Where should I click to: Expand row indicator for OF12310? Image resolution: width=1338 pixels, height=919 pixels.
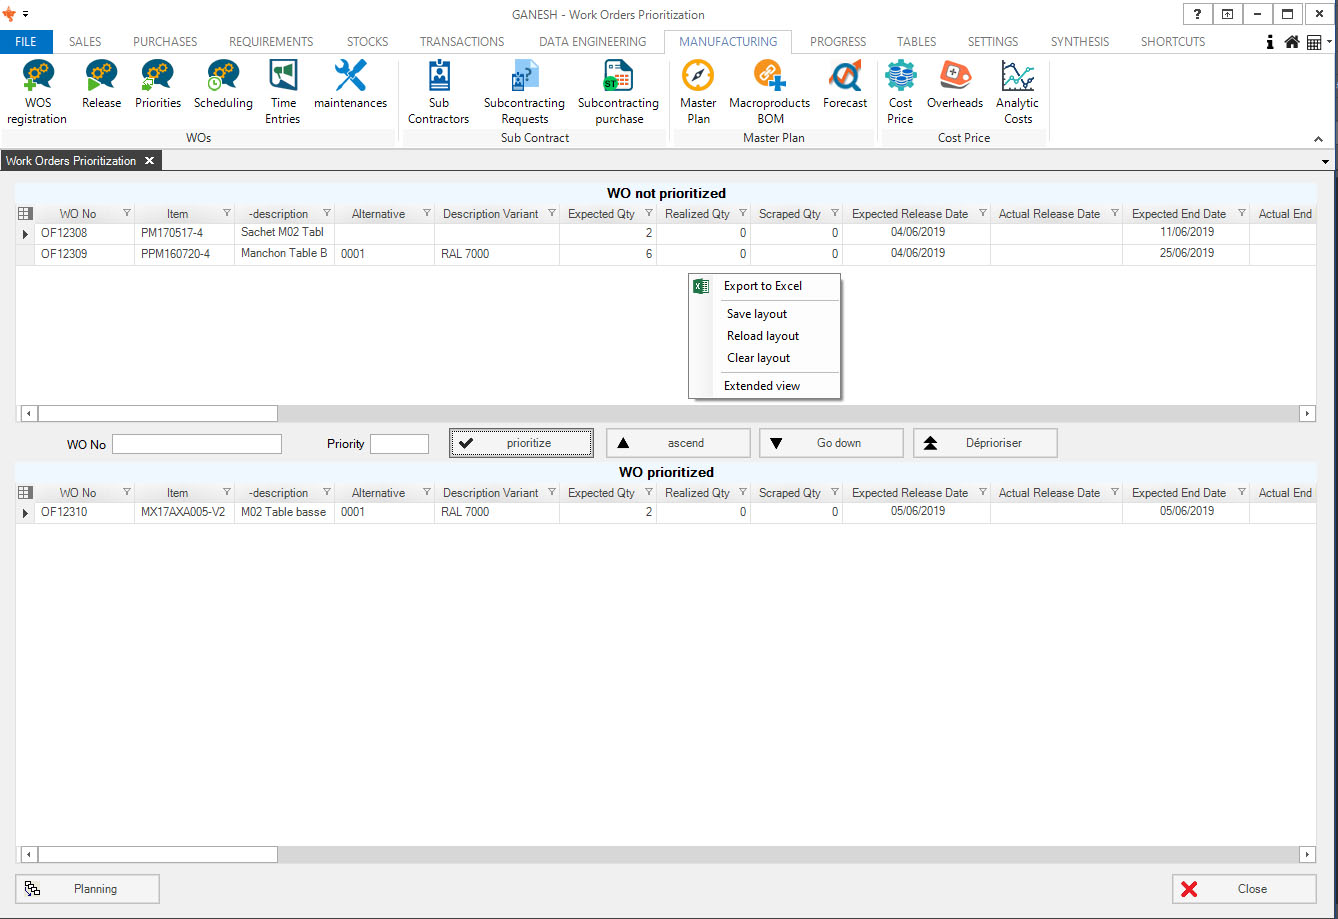25,513
